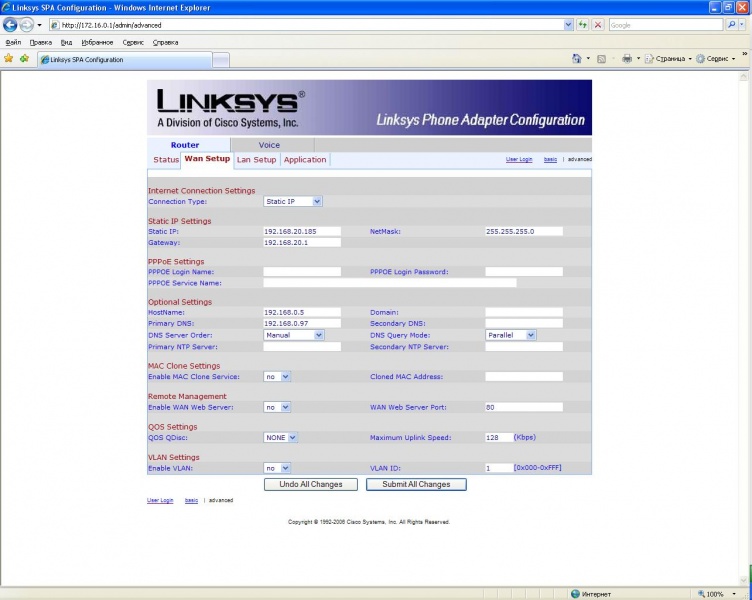
Task: Click the red Stop loading icon
Action: coord(598,24)
